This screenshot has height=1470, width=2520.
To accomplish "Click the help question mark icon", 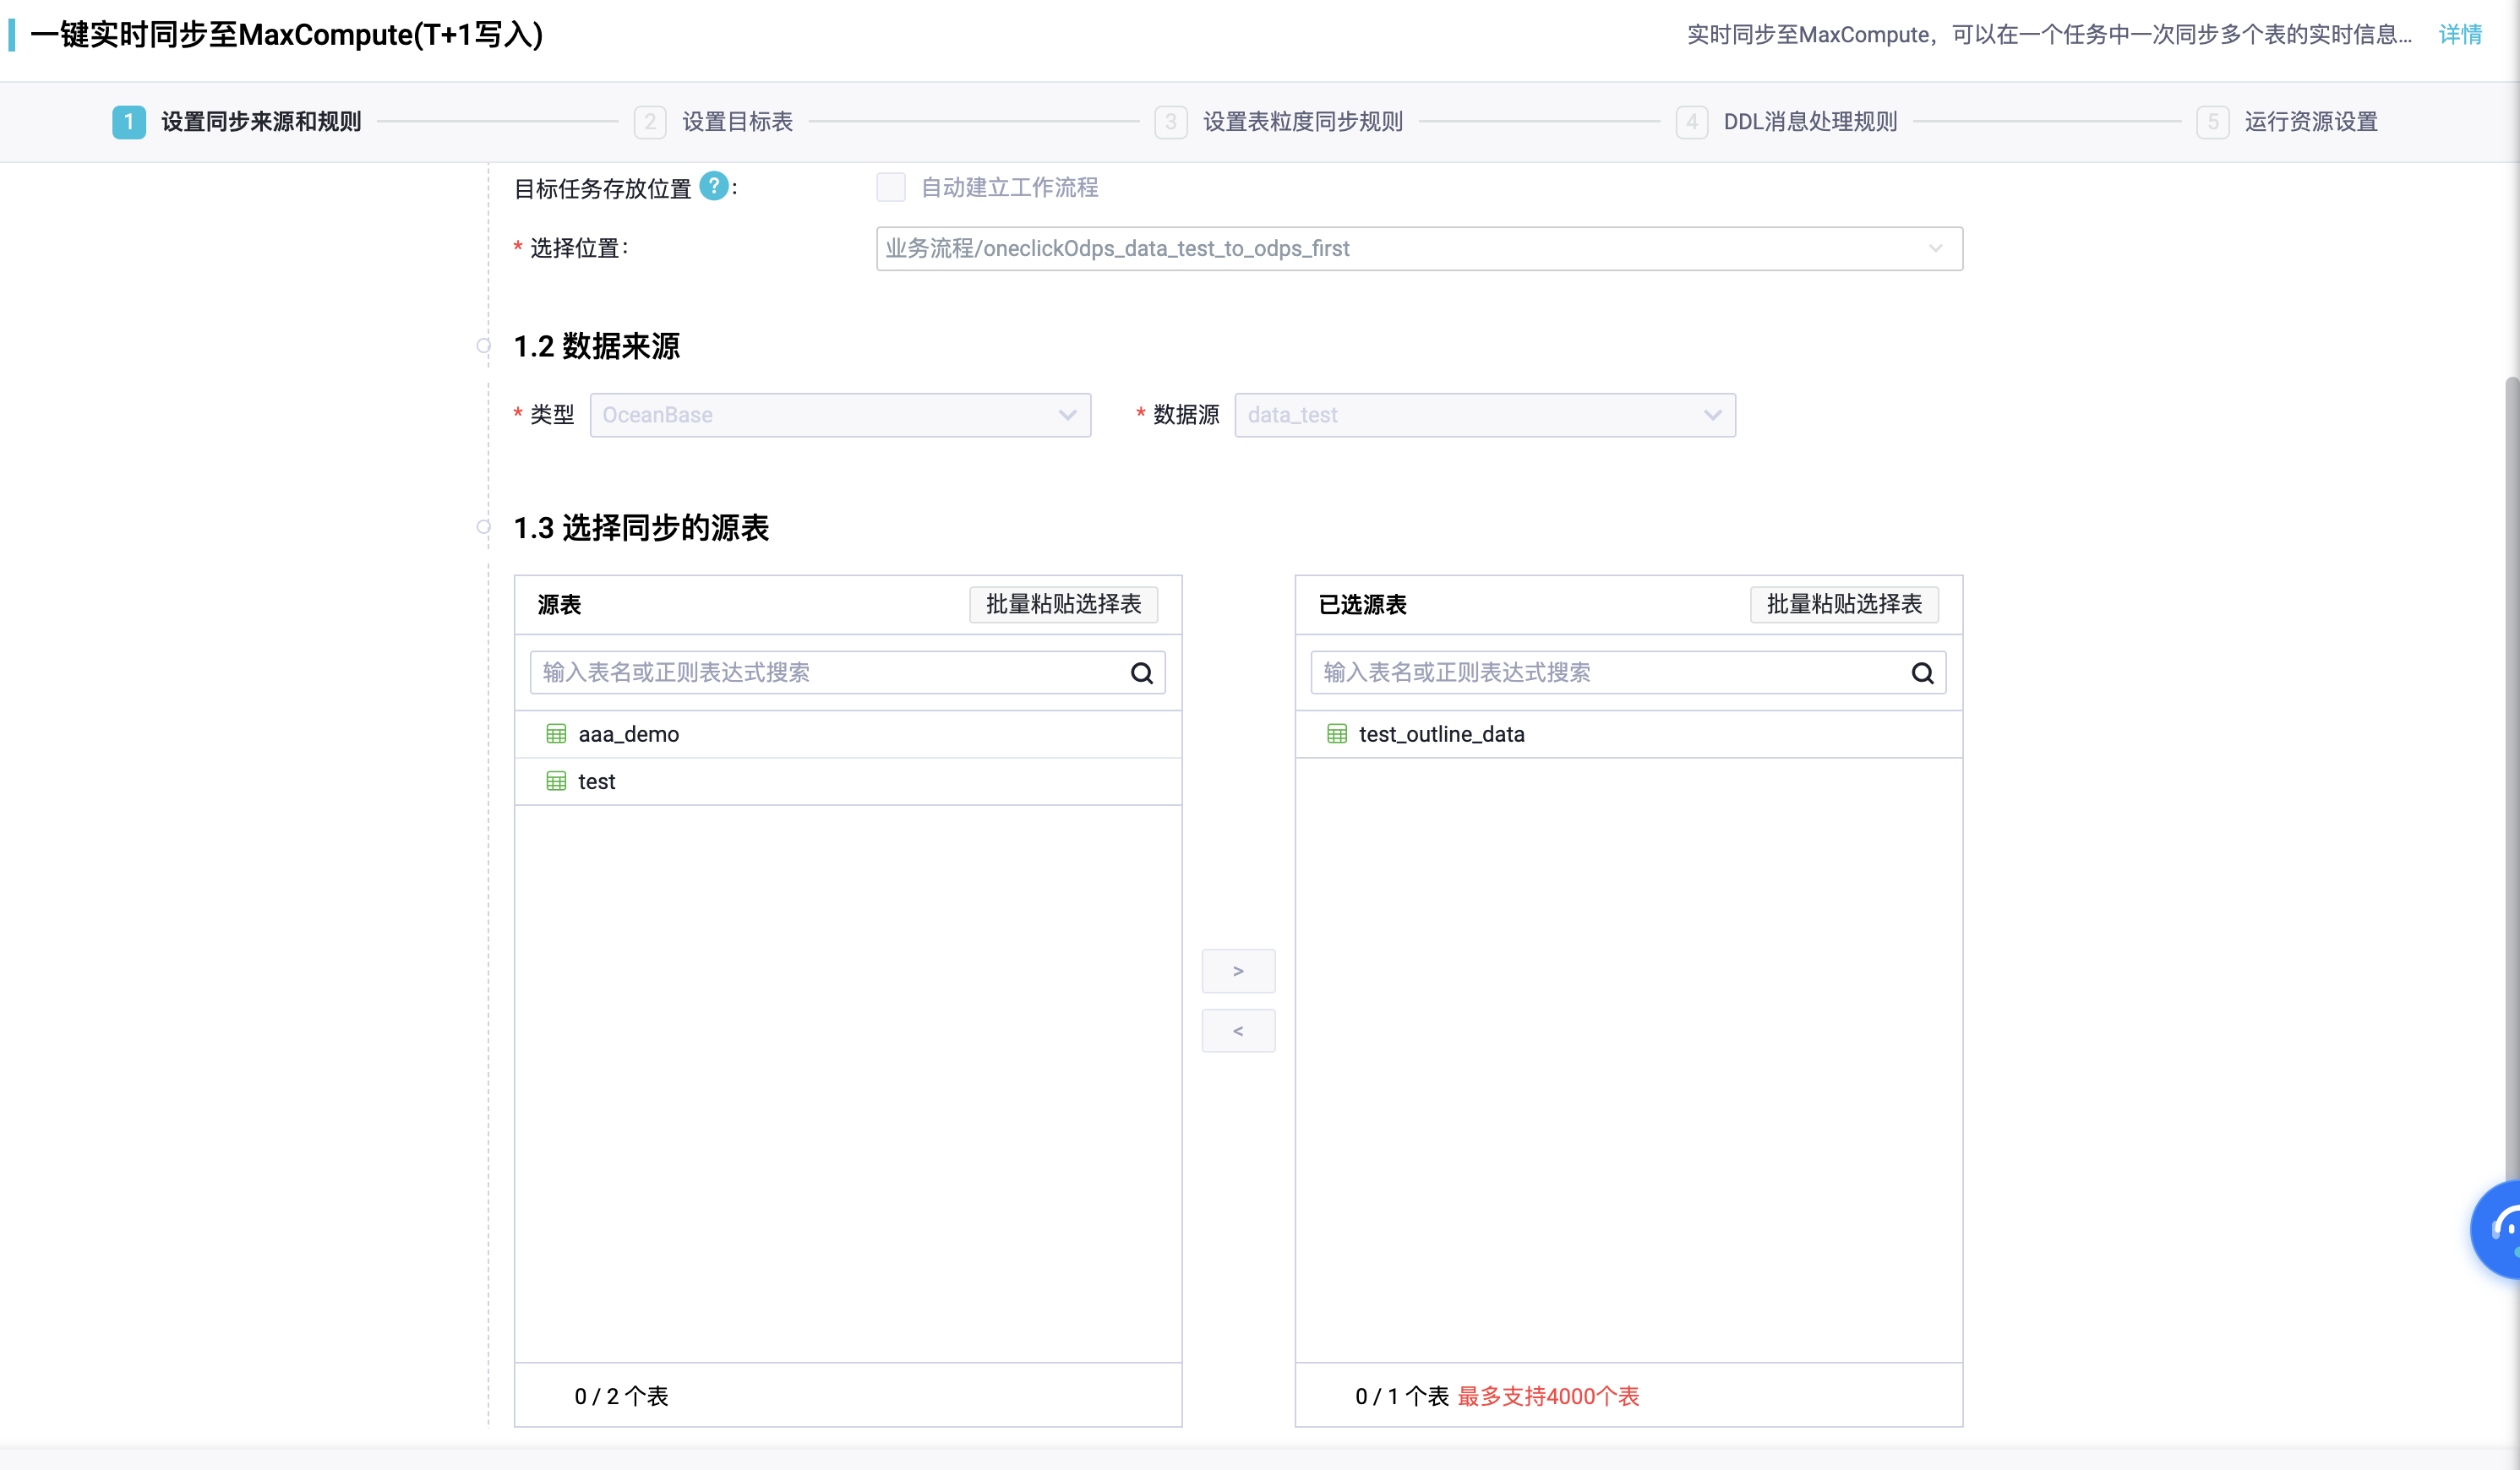I will [x=713, y=187].
